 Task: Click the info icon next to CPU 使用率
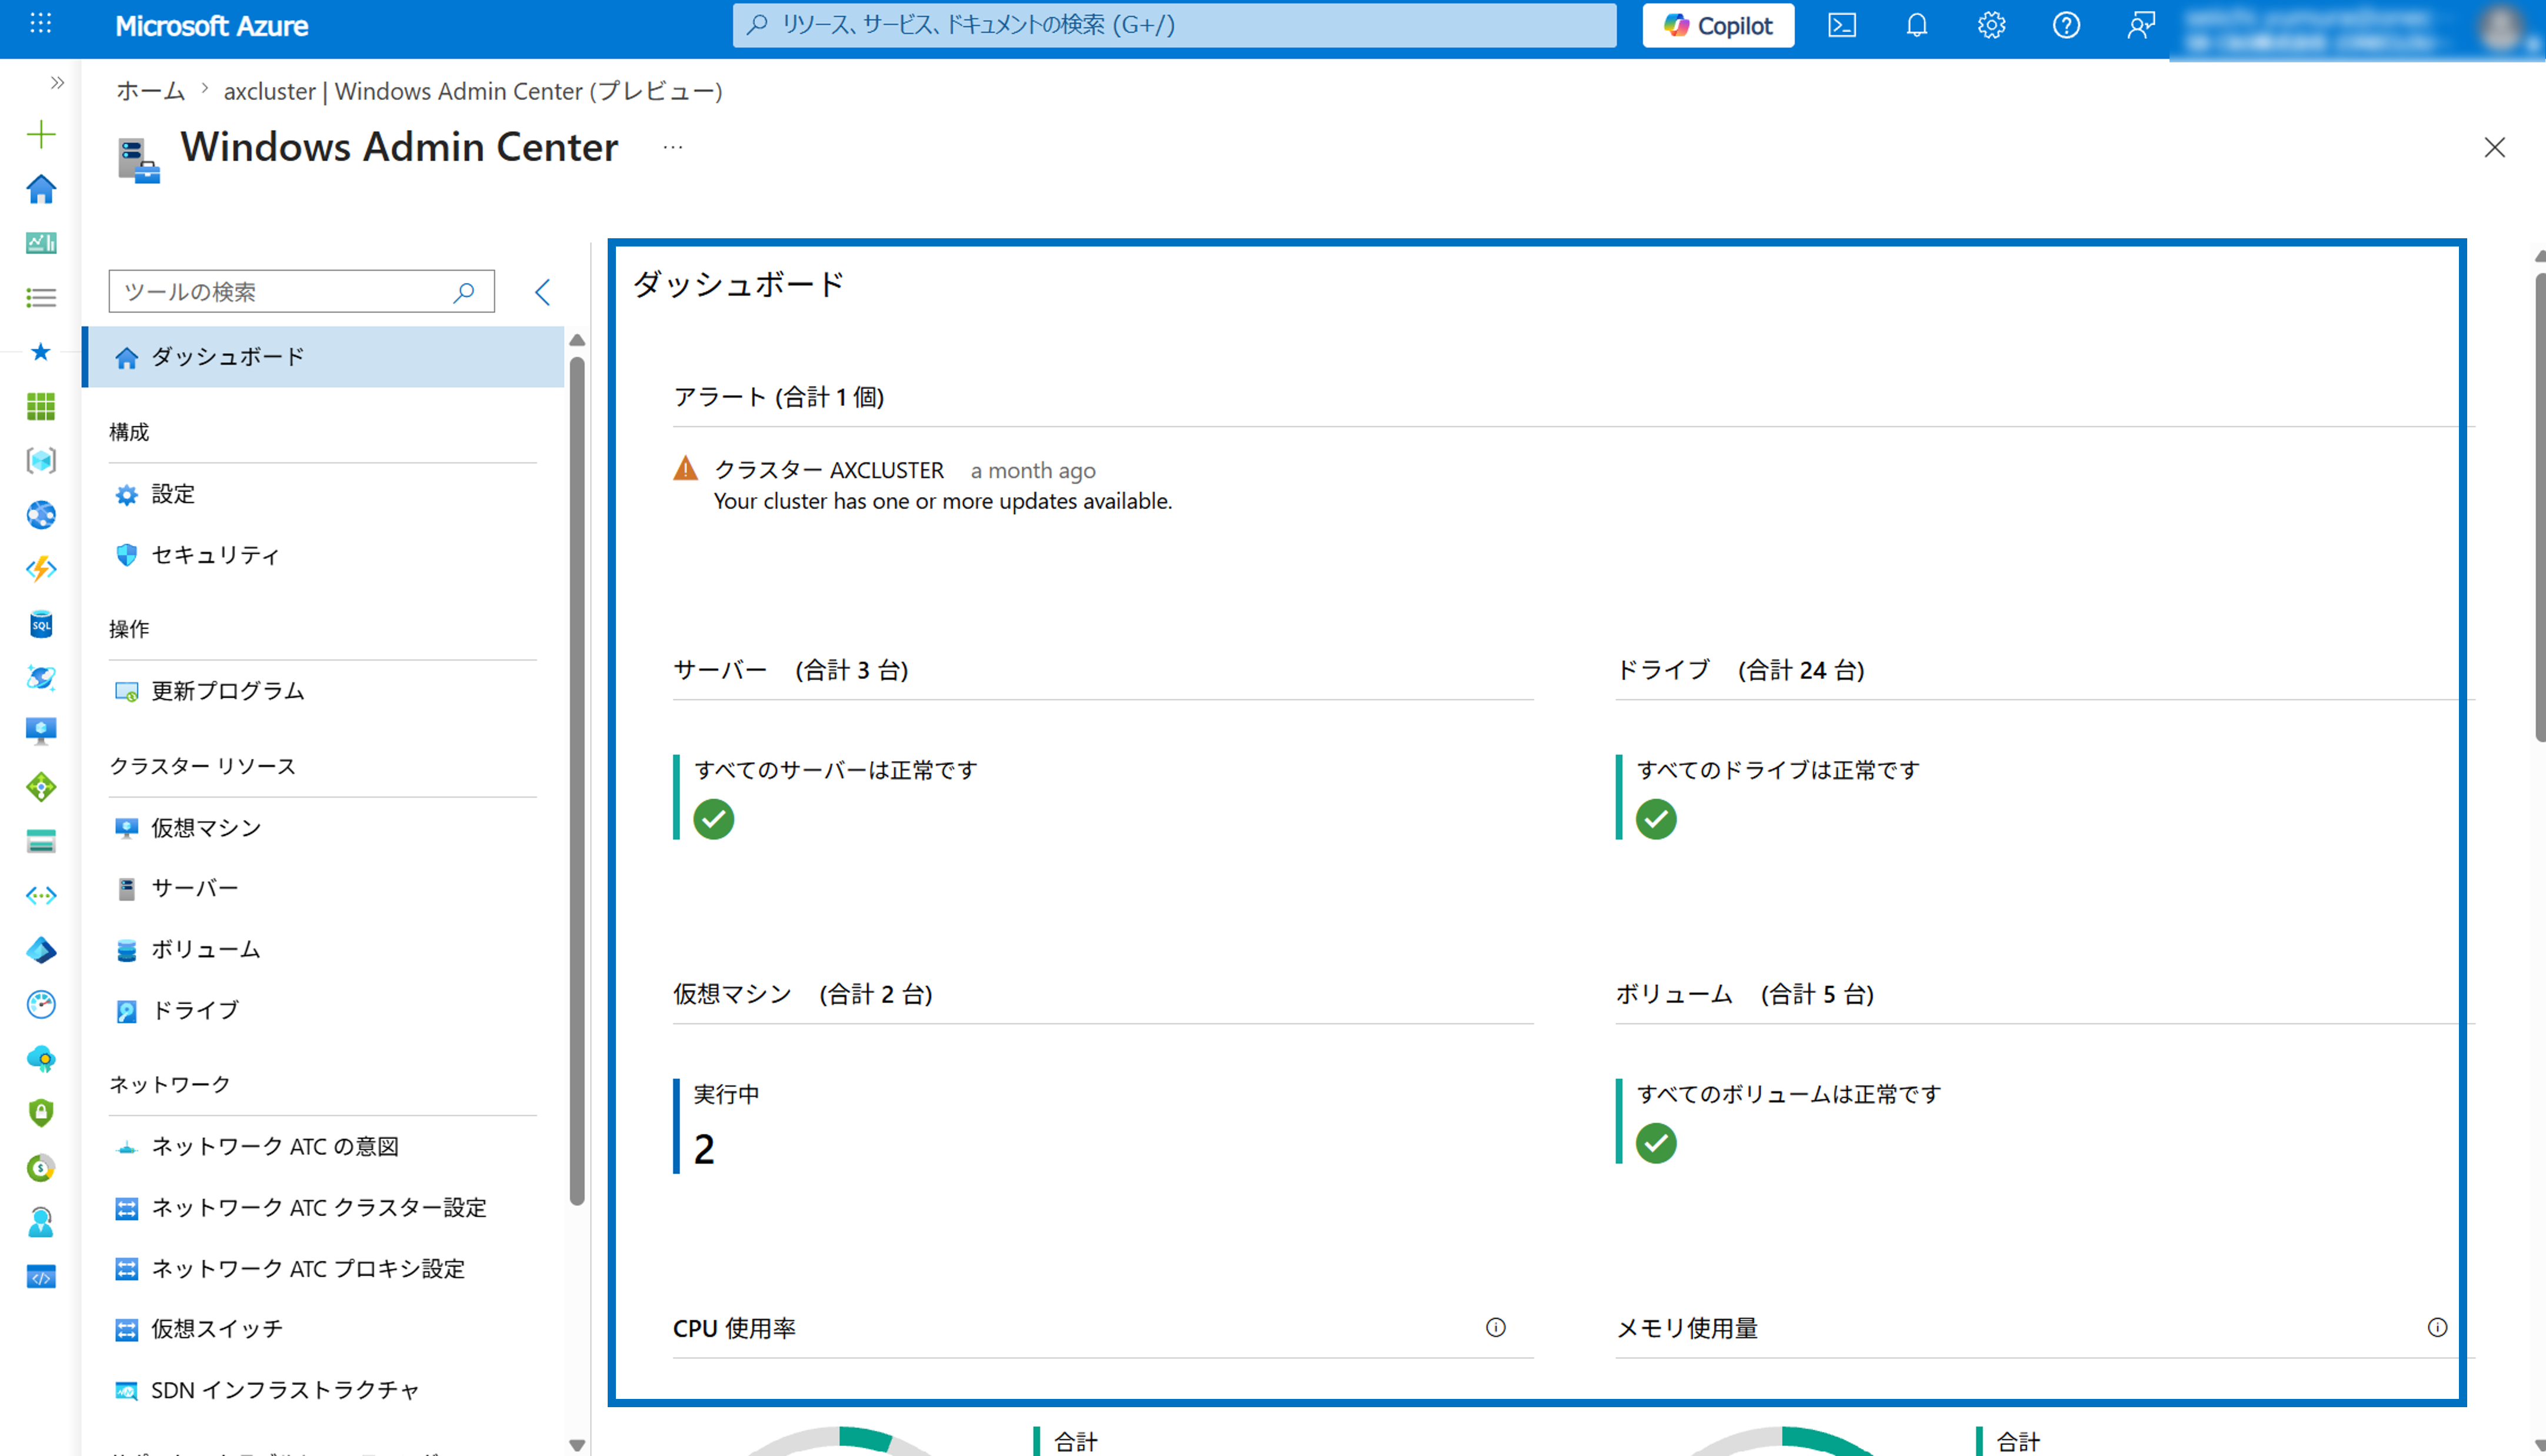point(1495,1327)
